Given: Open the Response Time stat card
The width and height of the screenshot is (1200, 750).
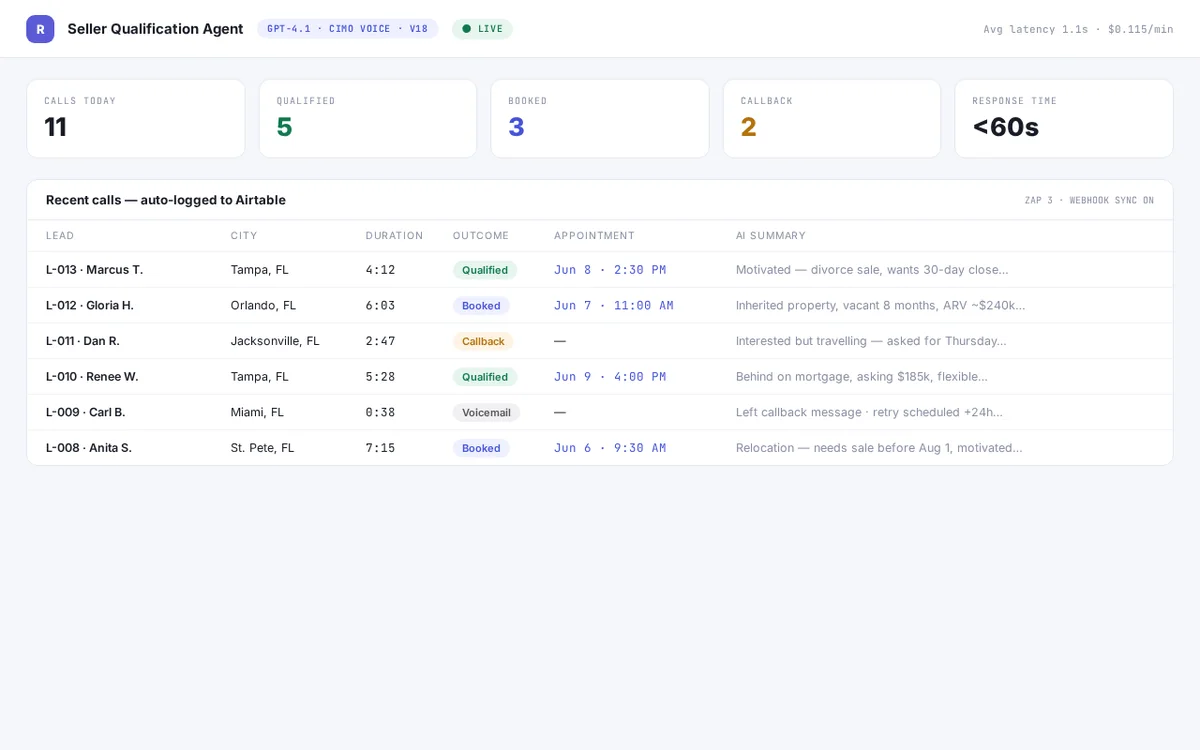Looking at the screenshot, I should [x=1064, y=119].
